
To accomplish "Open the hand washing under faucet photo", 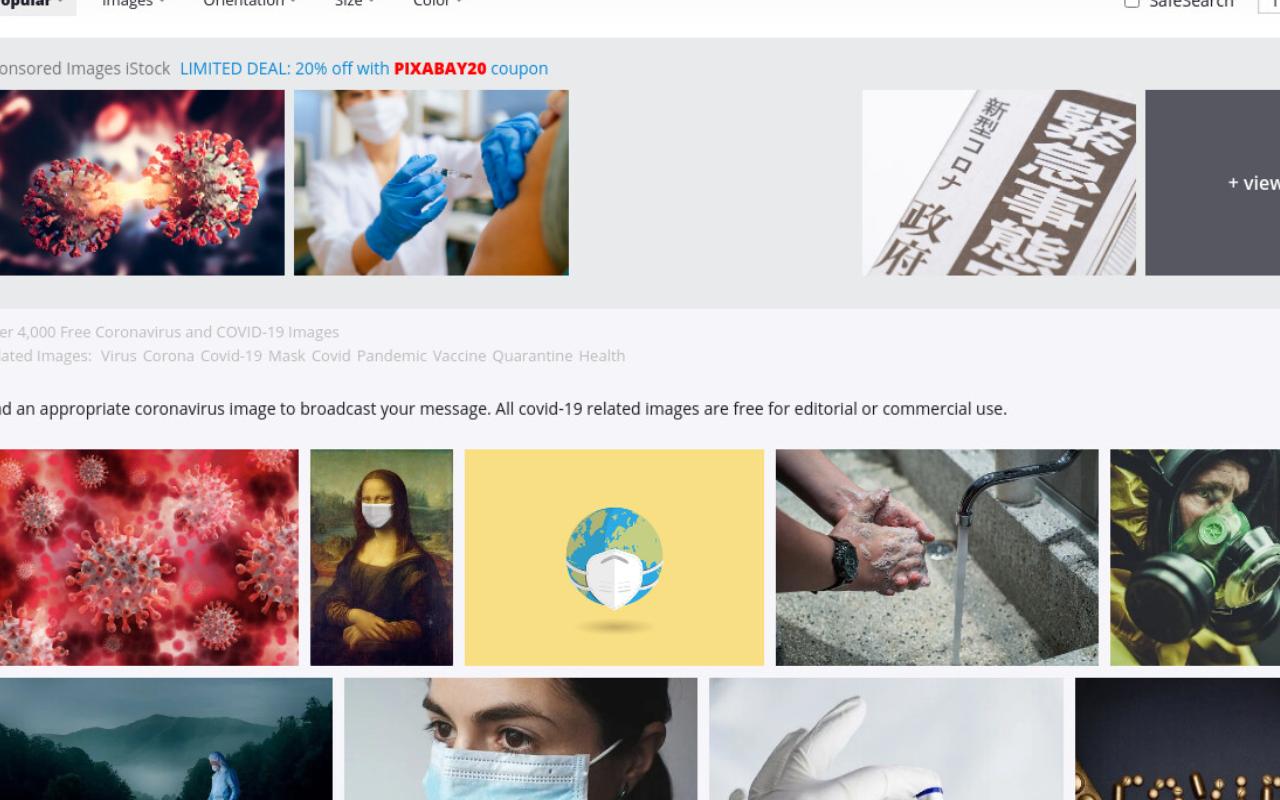I will [x=937, y=557].
